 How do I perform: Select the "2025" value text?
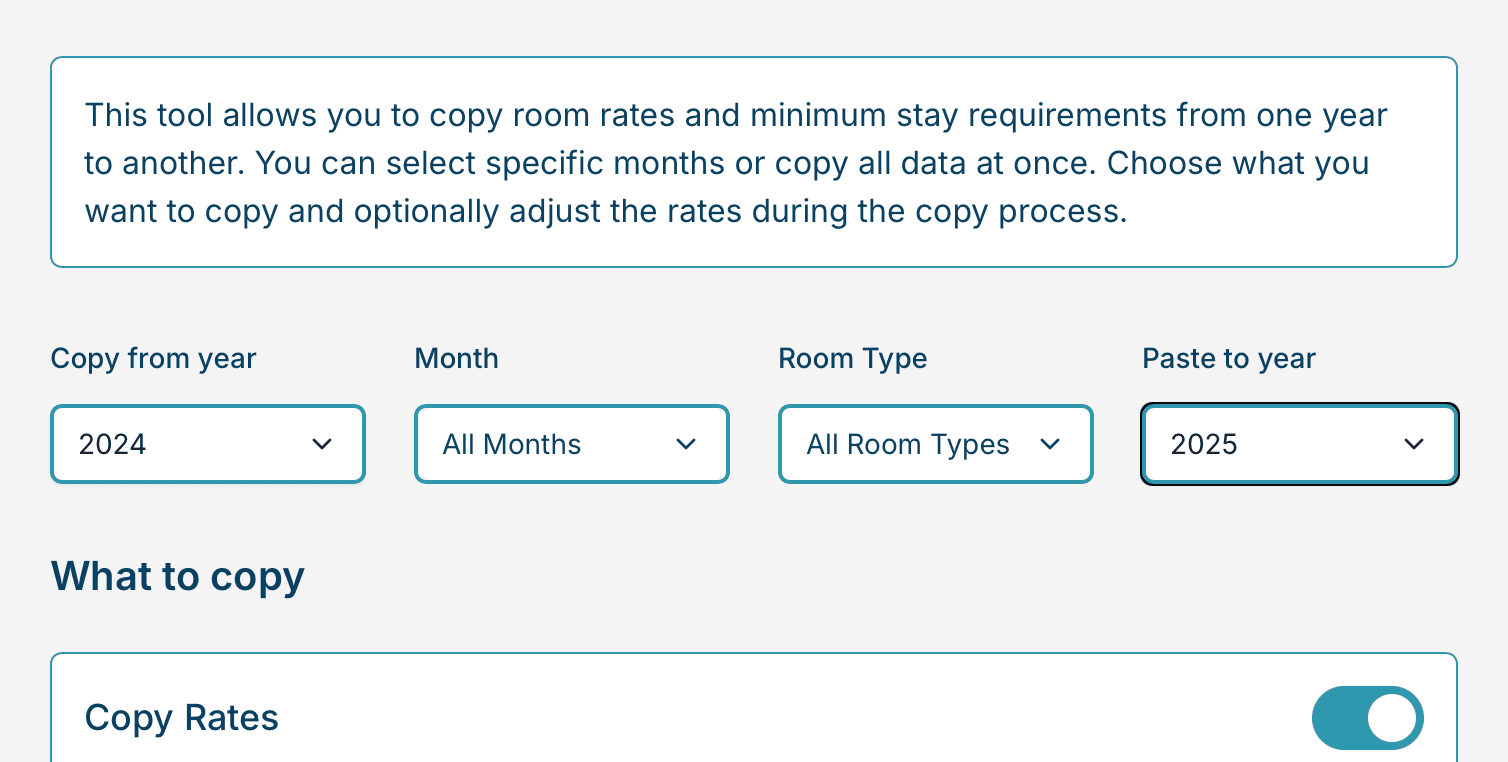pyautogui.click(x=1204, y=444)
